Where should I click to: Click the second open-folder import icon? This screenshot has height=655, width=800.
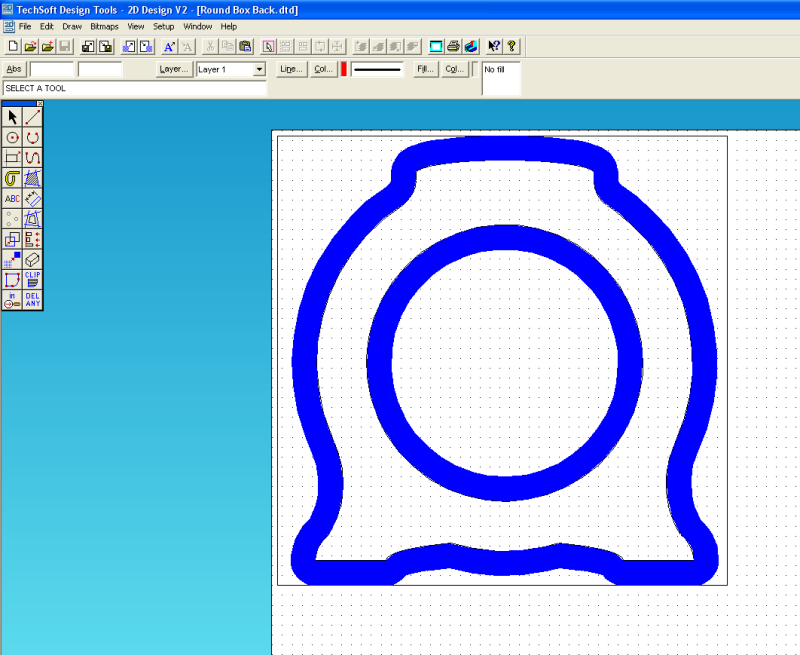click(47, 46)
